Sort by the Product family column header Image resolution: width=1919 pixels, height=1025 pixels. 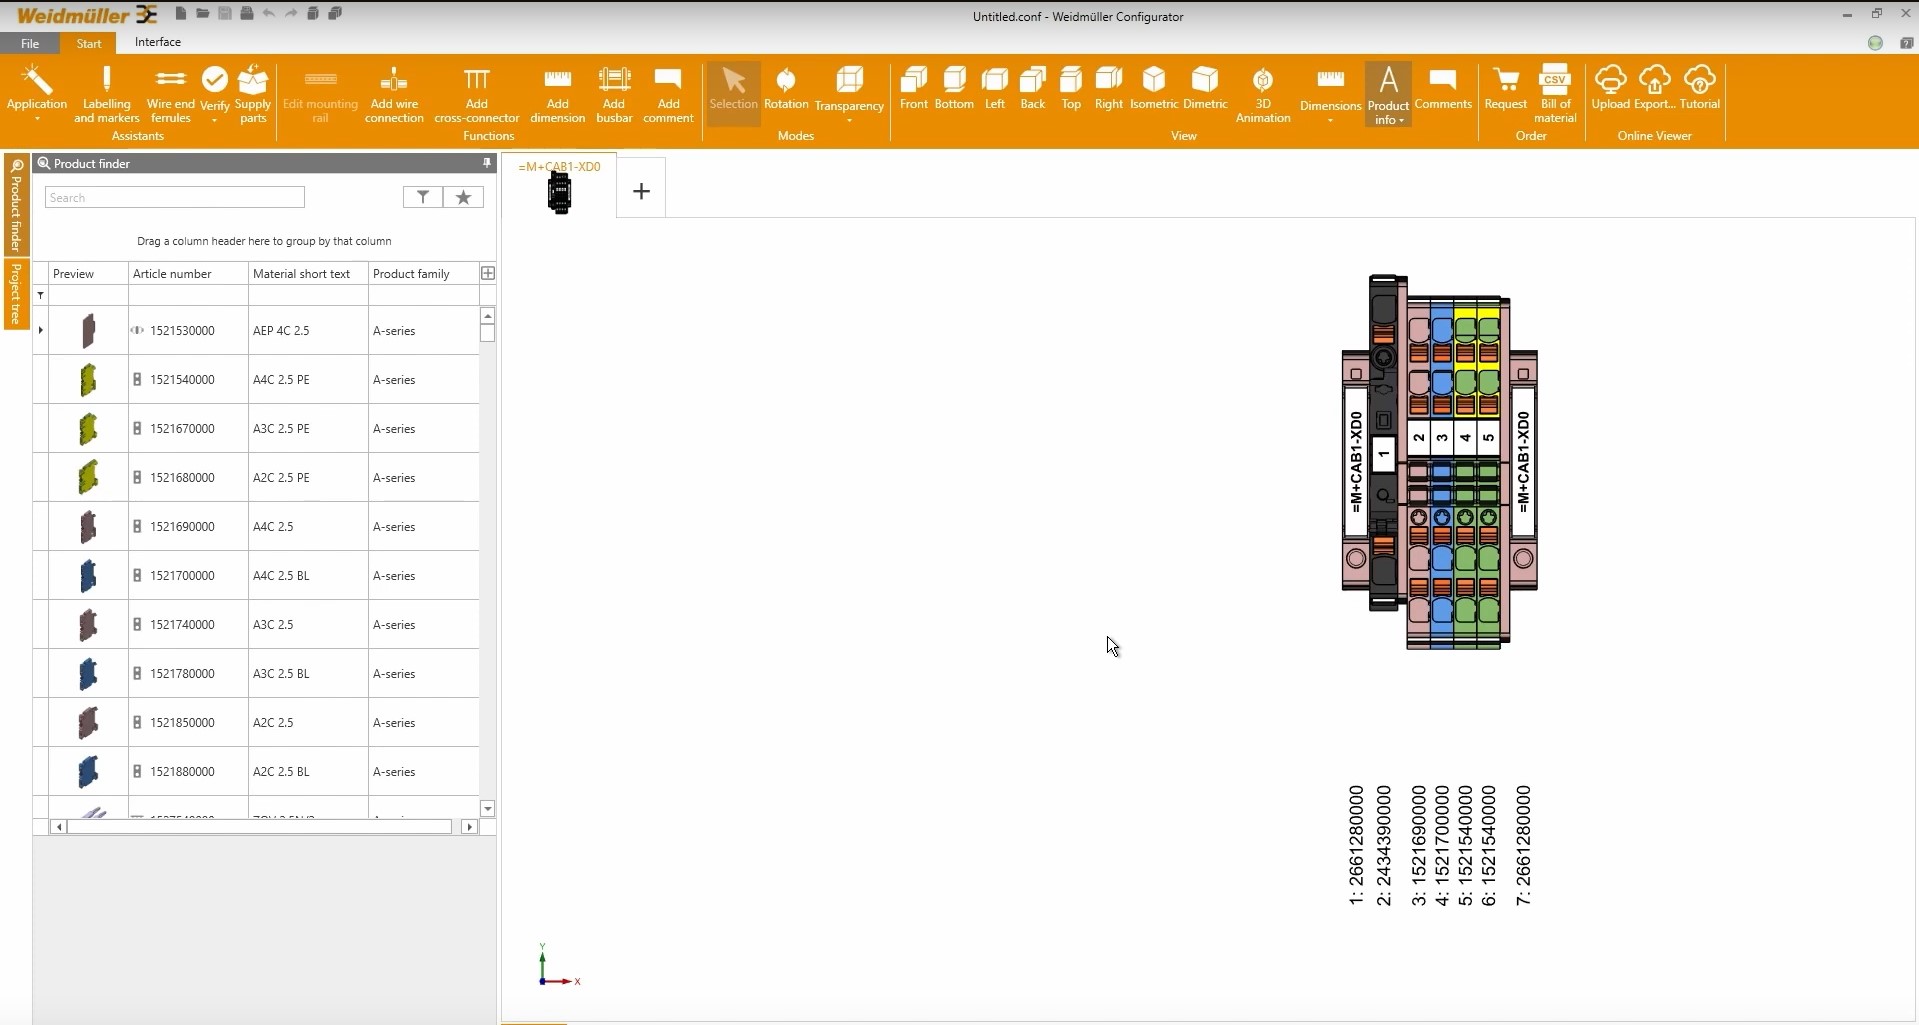423,273
